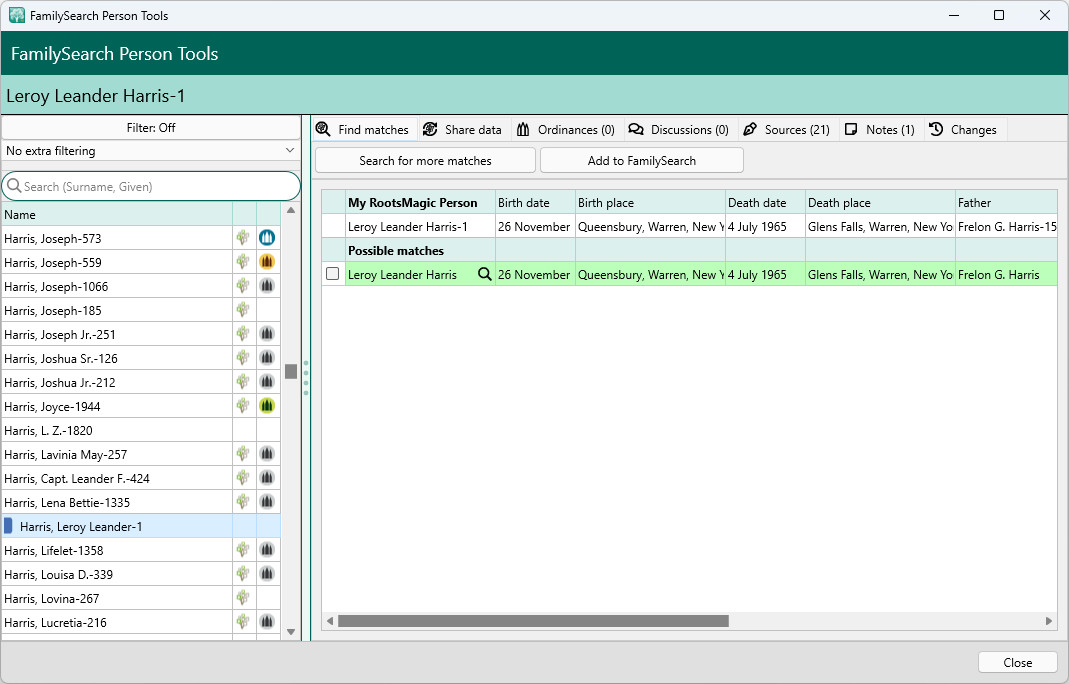Switch to the Sources (21) tab

click(787, 130)
